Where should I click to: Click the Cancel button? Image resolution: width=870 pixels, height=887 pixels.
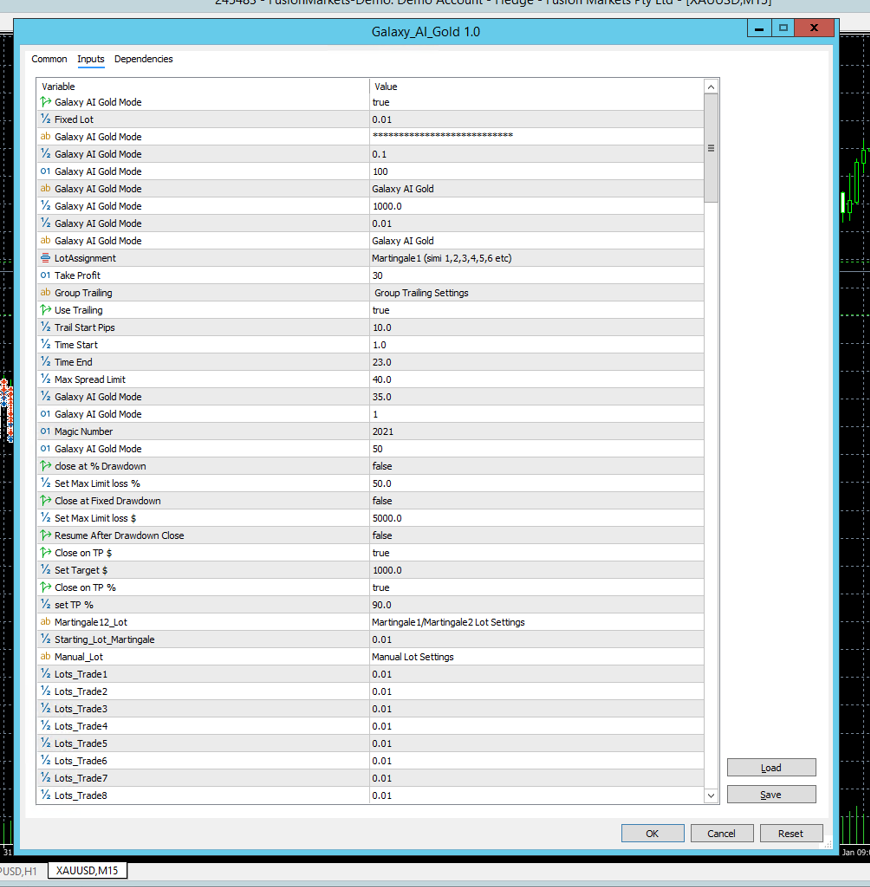point(721,833)
